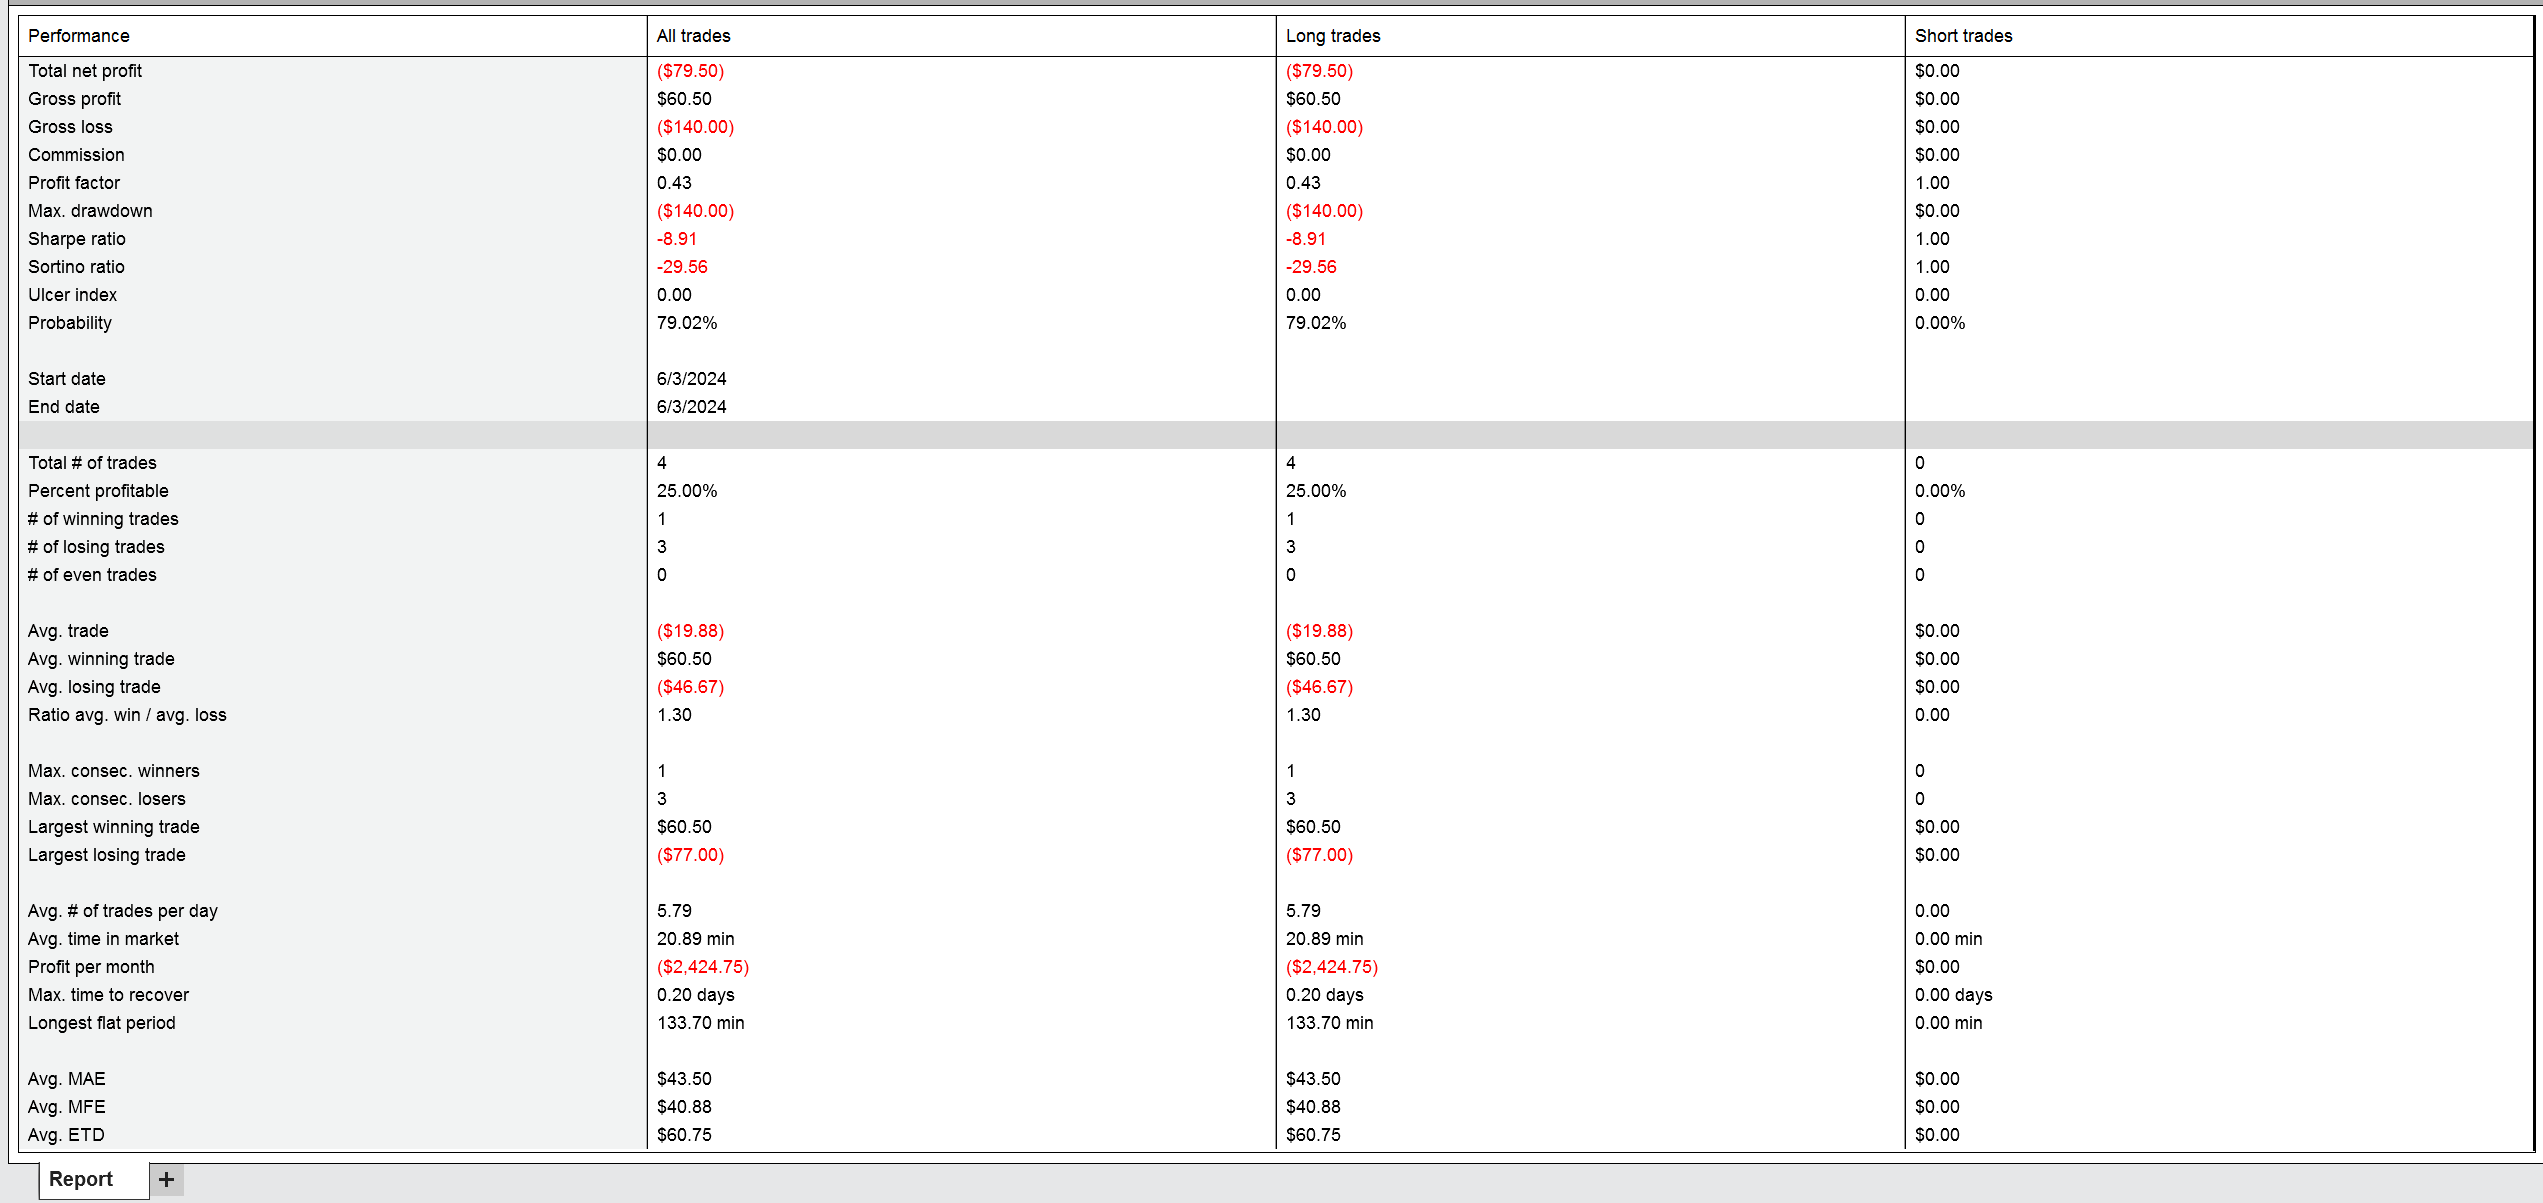Image resolution: width=2543 pixels, height=1203 pixels.
Task: Click the Ulcer index row label
Action: (72, 295)
